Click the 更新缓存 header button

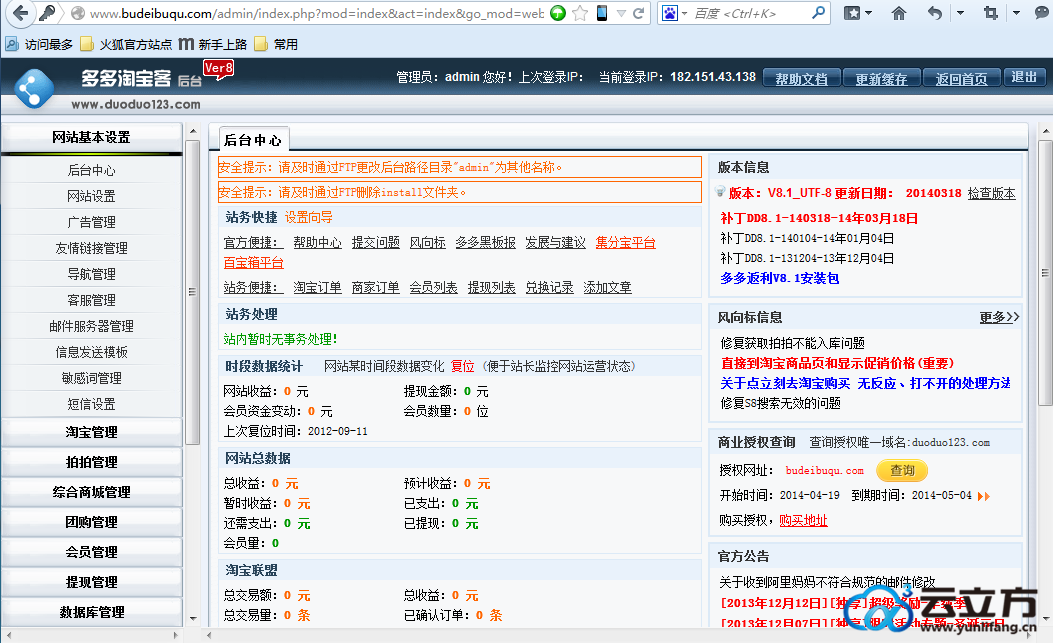coord(882,79)
